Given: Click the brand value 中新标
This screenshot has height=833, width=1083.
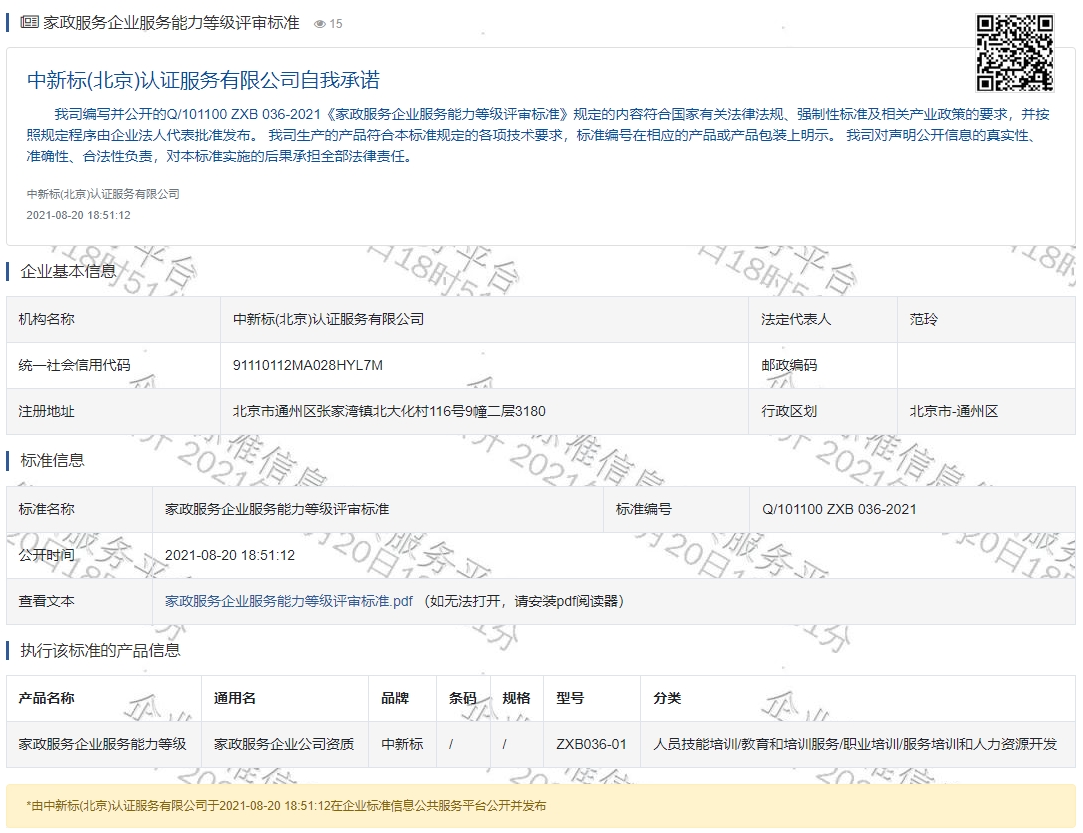Looking at the screenshot, I should point(402,745).
